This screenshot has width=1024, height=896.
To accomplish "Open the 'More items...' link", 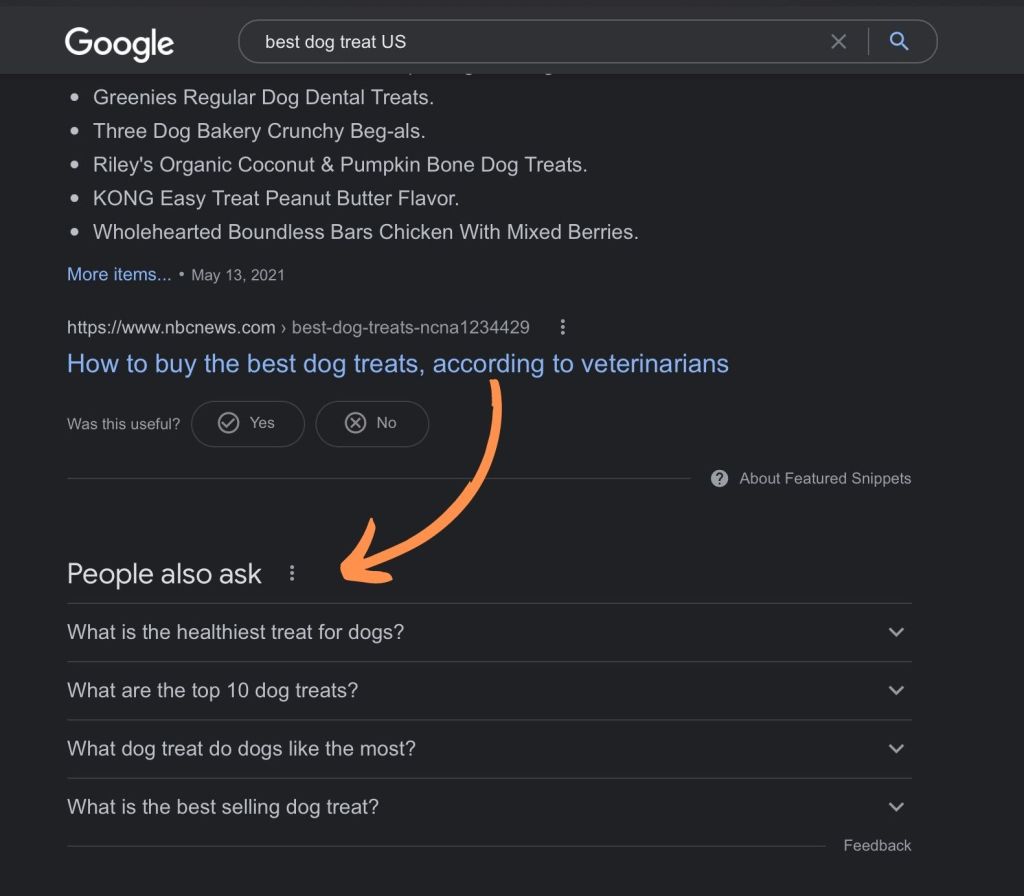I will pos(119,274).
